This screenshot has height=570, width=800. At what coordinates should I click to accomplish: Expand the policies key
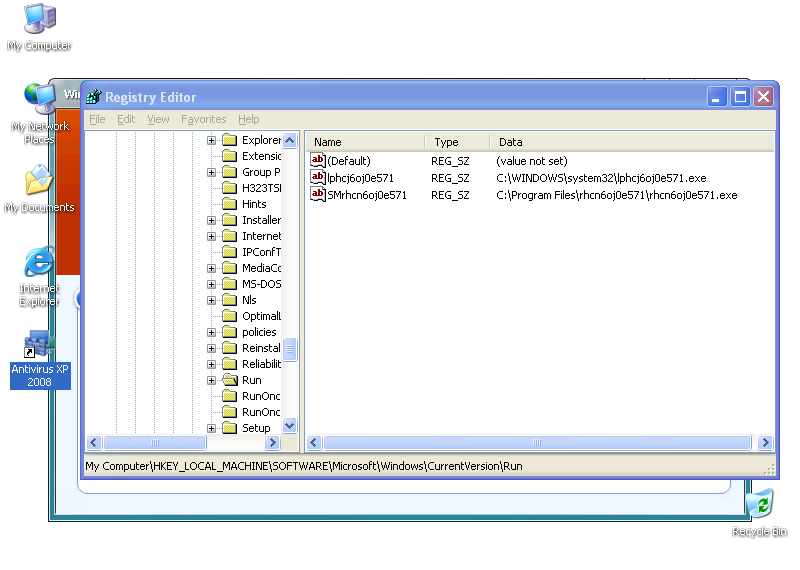(211, 332)
